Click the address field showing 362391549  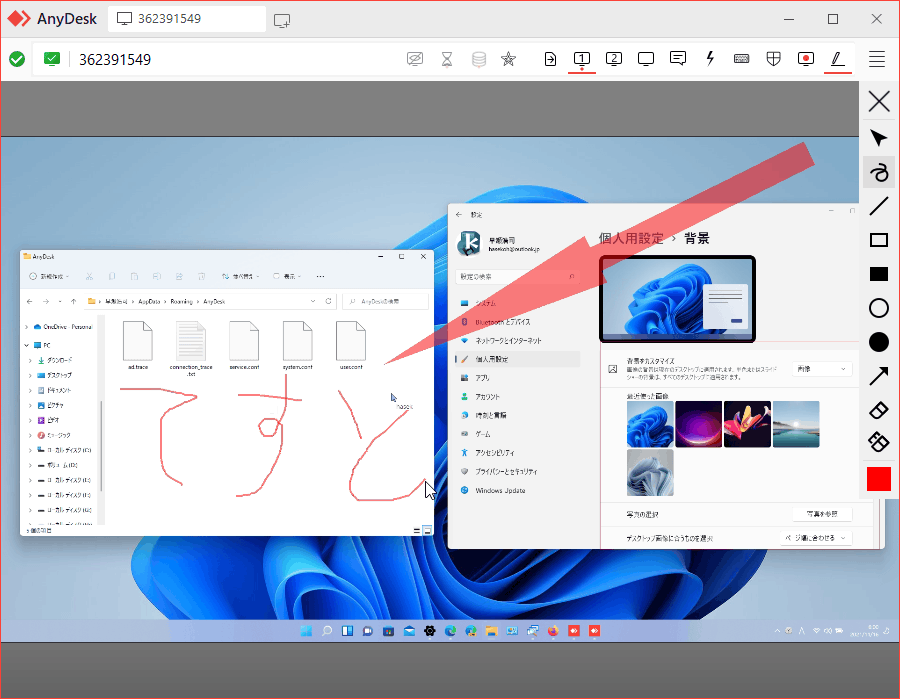pyautogui.click(x=115, y=59)
